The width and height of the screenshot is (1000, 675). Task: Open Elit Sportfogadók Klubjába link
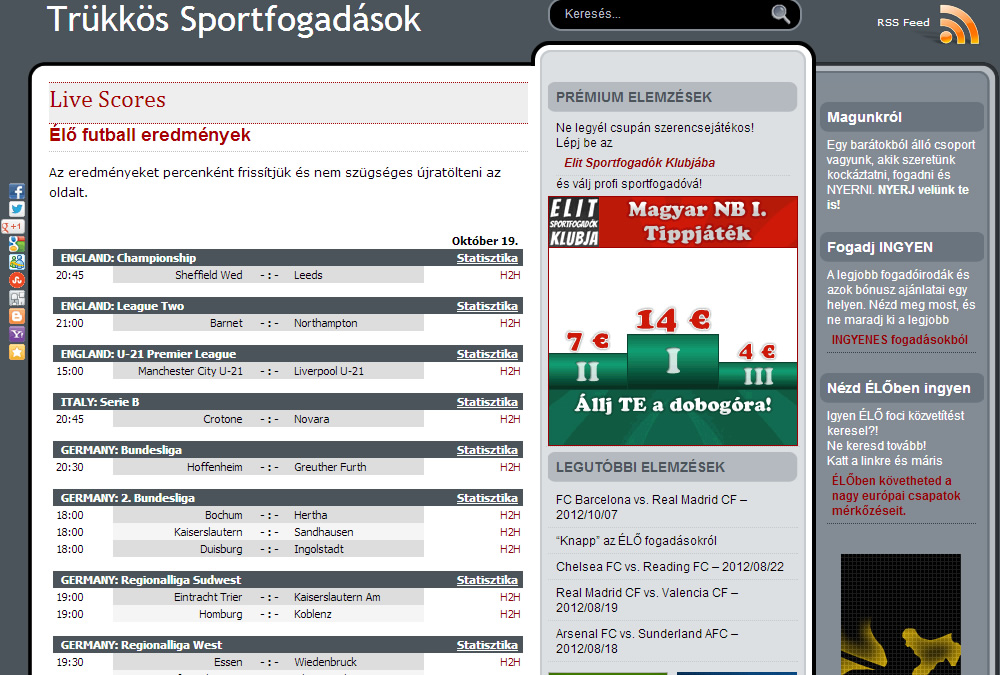(639, 163)
